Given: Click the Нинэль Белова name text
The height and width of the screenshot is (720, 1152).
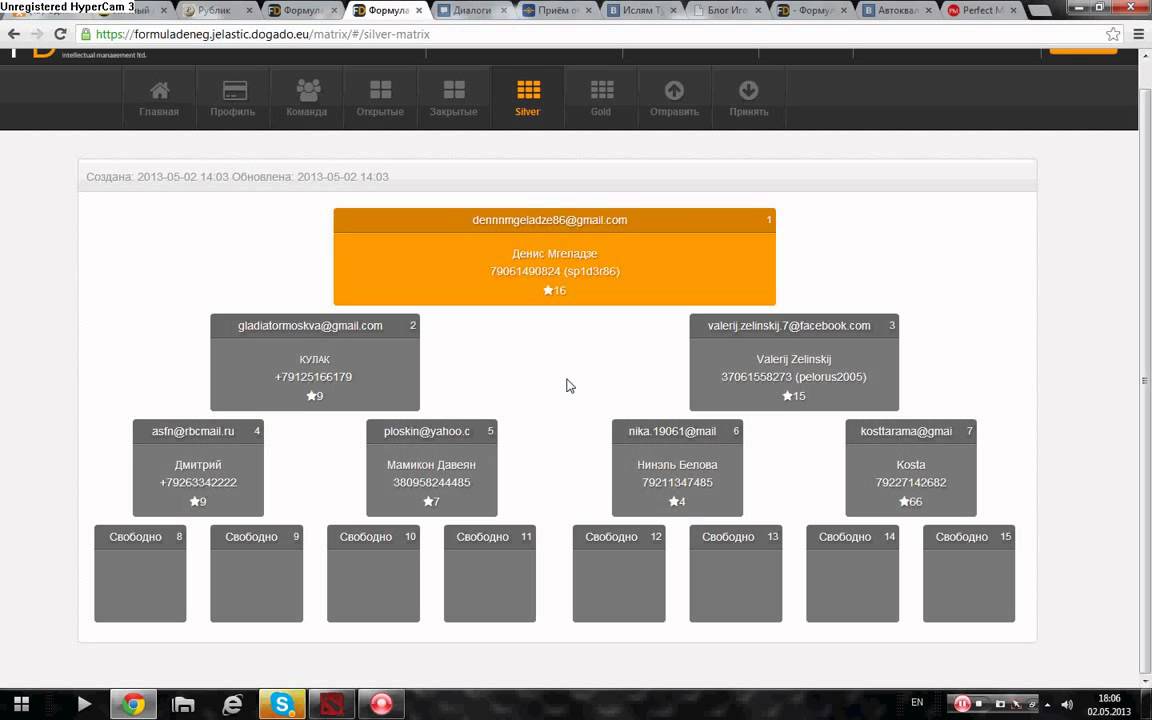Looking at the screenshot, I should coord(677,465).
